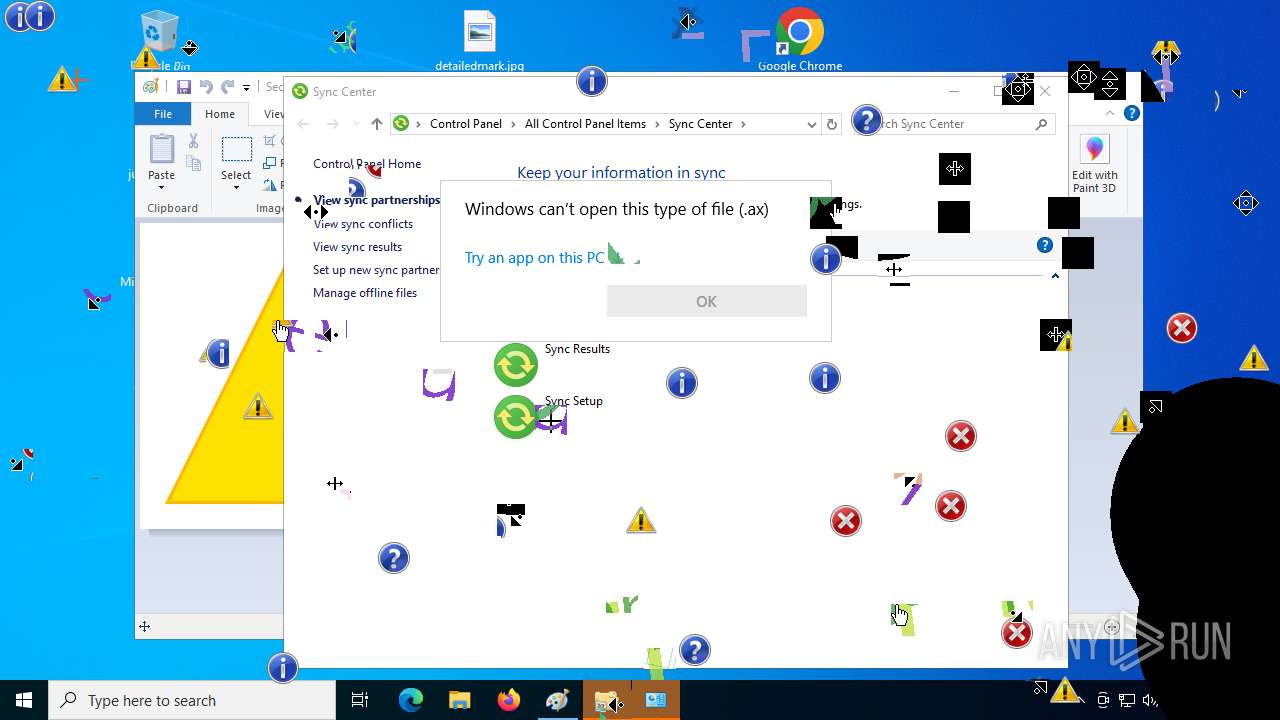Click the search magnifier icon in Sync Center
This screenshot has height=720, width=1280.
coord(1041,124)
